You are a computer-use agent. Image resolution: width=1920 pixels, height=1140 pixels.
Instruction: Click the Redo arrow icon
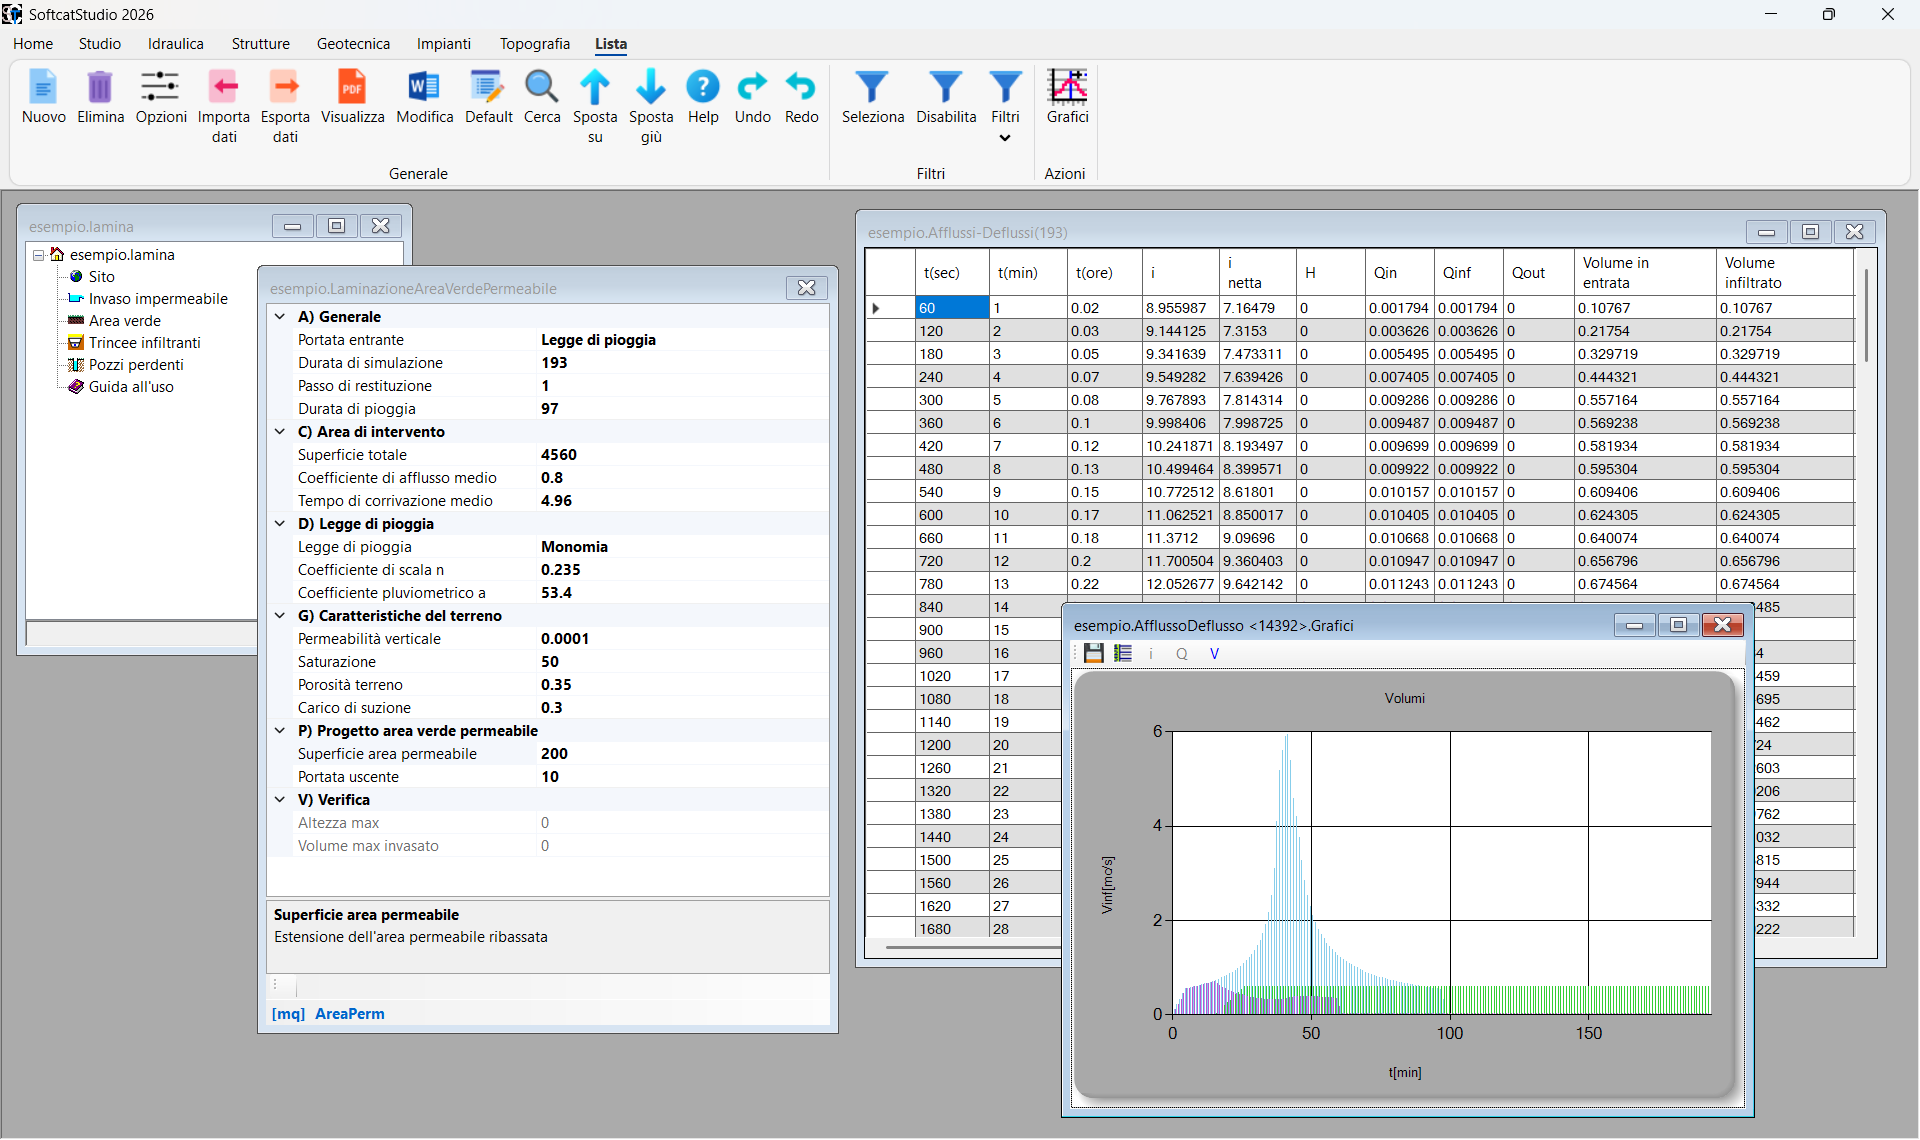(x=801, y=87)
